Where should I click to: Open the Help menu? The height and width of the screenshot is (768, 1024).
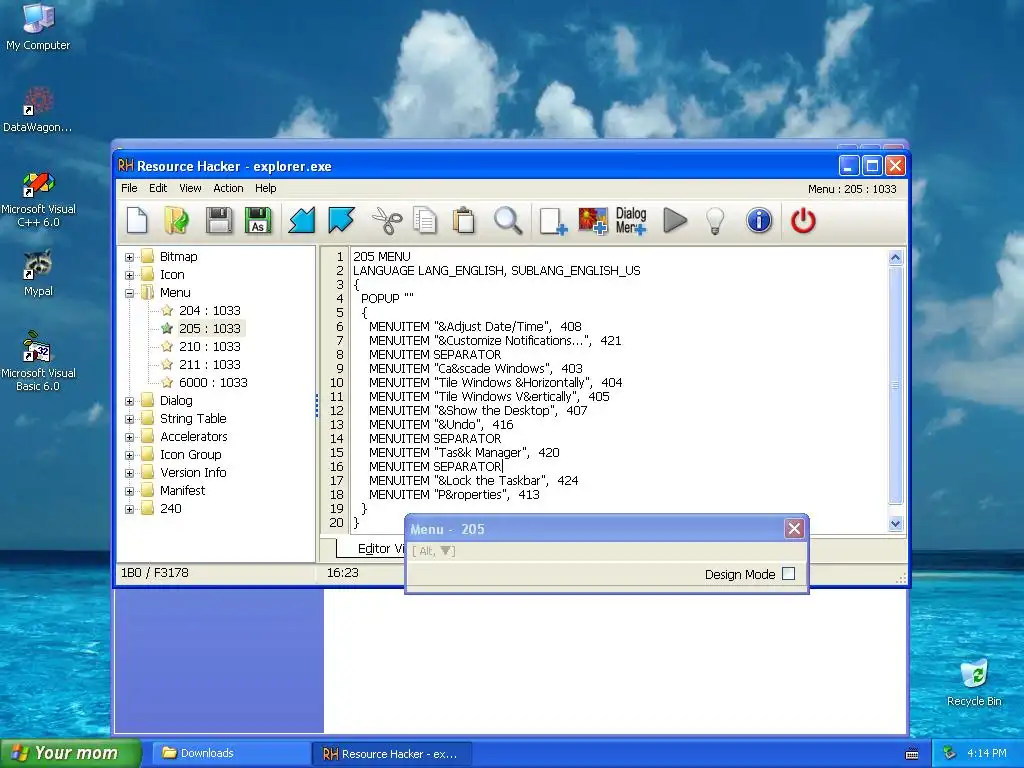(265, 188)
